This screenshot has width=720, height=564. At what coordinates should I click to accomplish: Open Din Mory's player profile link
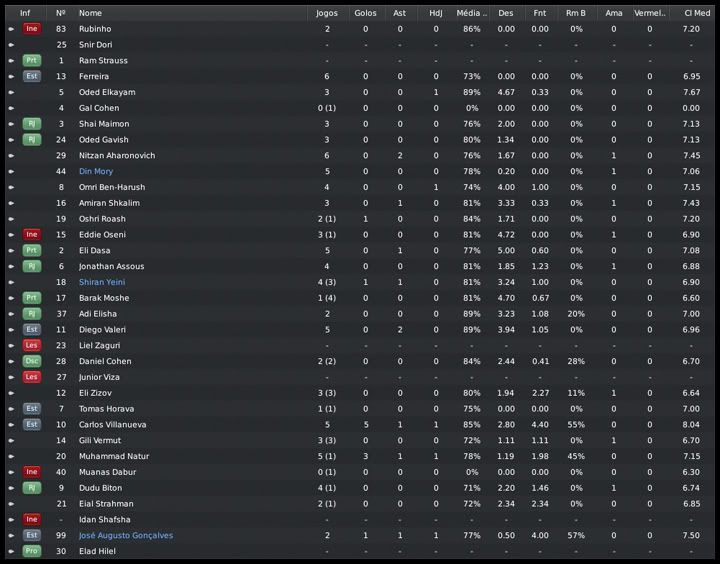click(96, 172)
